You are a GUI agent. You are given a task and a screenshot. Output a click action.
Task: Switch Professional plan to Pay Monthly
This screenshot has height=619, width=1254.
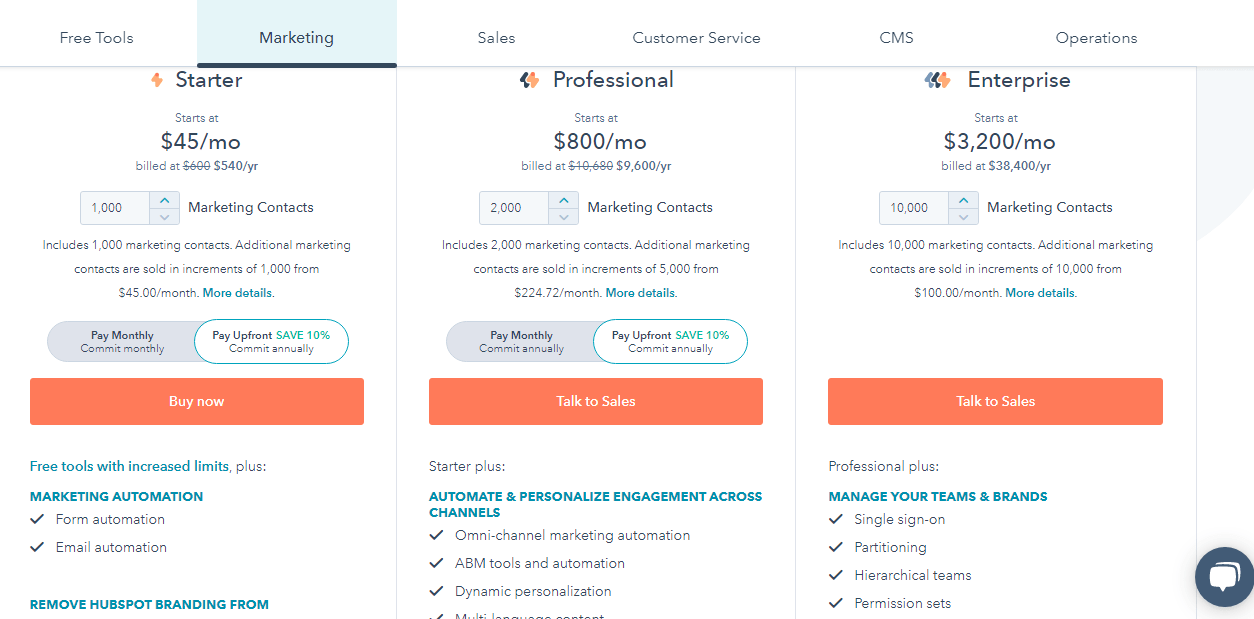pos(521,342)
